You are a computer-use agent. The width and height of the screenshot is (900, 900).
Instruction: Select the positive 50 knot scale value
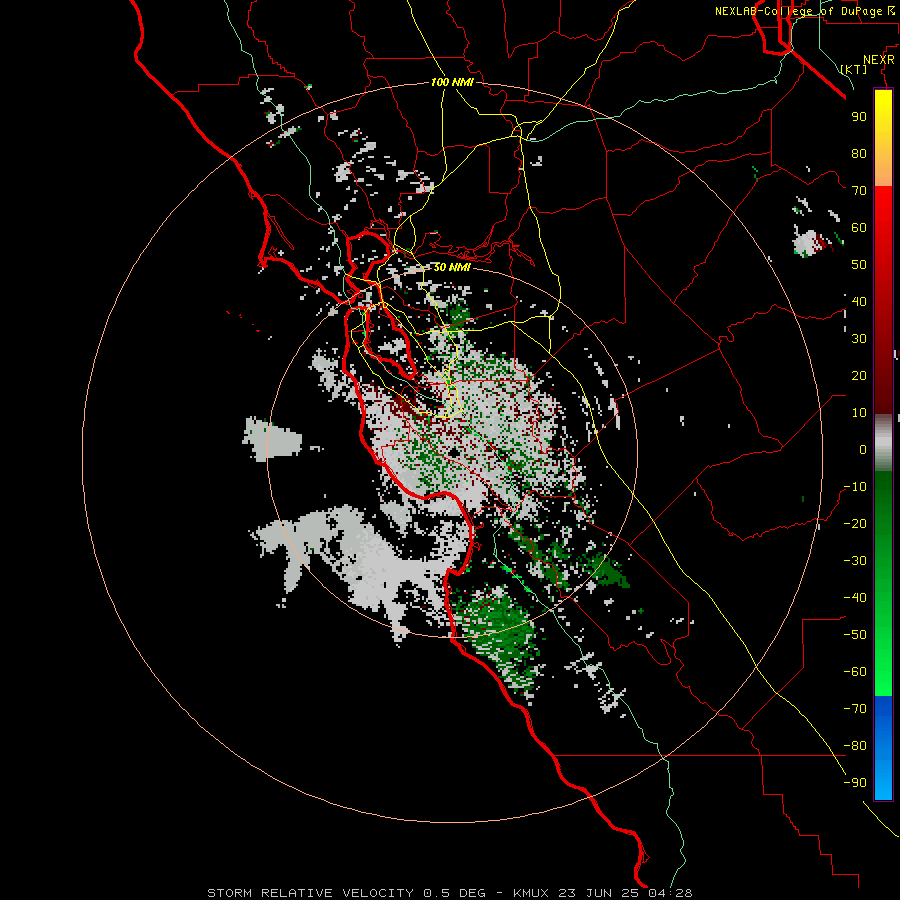point(859,265)
